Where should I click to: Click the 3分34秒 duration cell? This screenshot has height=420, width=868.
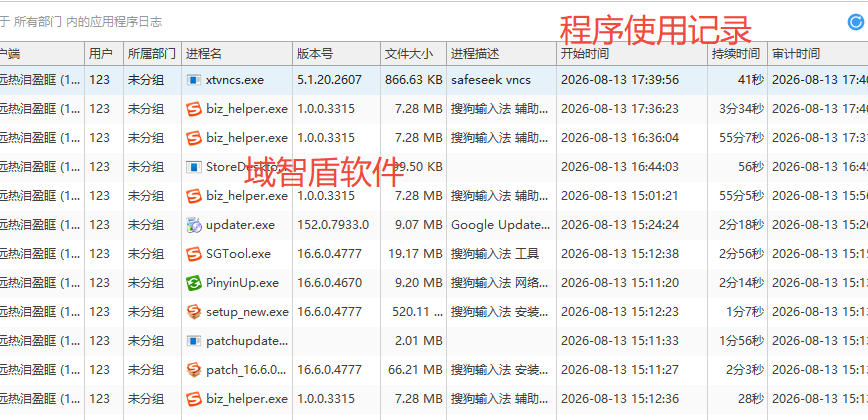click(x=741, y=109)
